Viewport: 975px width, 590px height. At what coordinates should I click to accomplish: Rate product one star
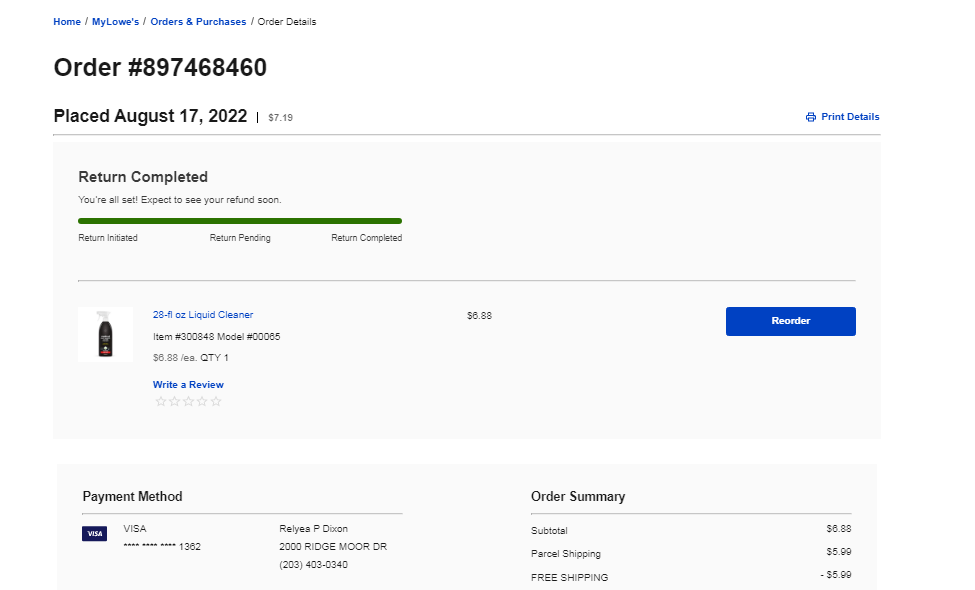point(160,402)
